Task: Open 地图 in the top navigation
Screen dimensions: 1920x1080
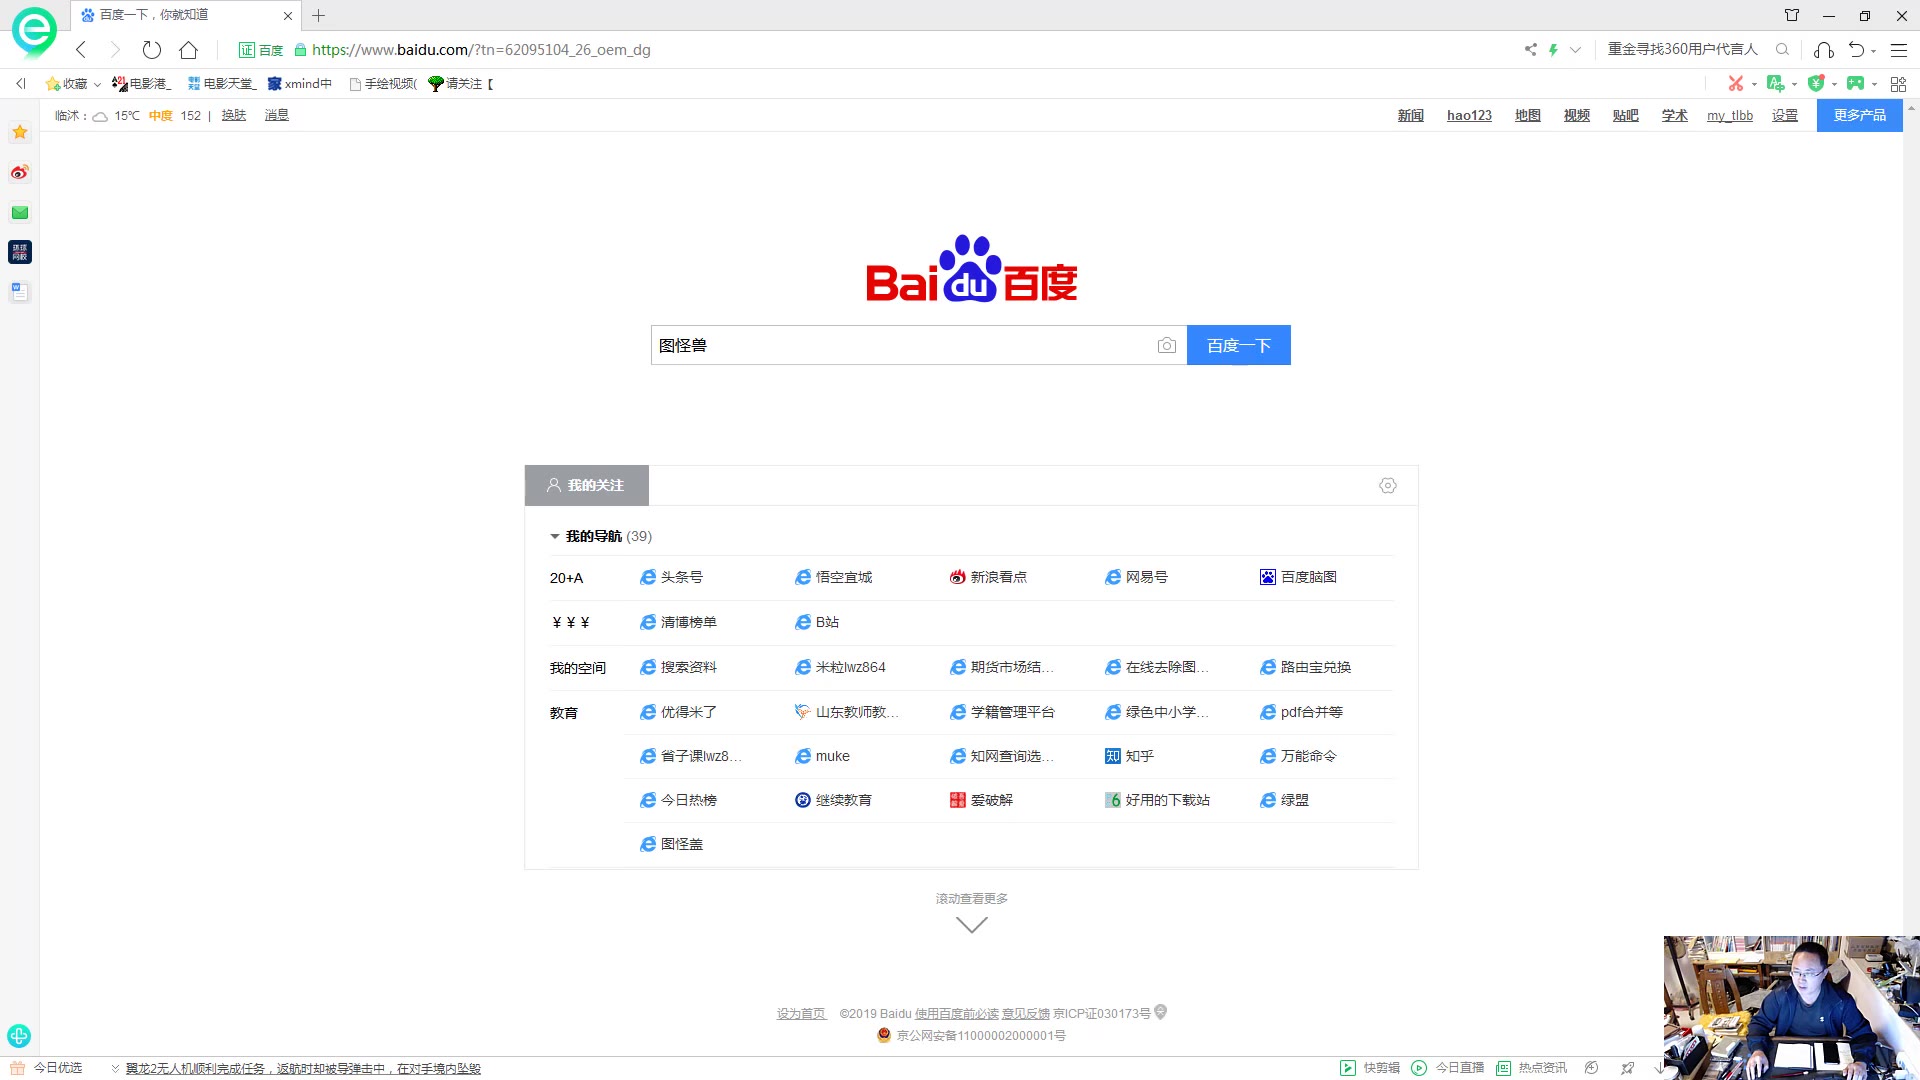Action: tap(1528, 115)
